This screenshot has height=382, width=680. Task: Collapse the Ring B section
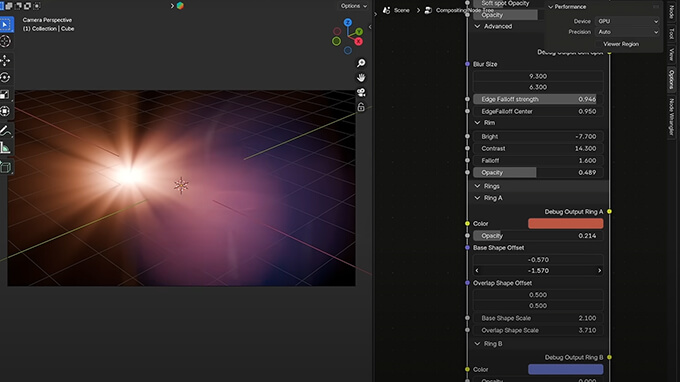click(477, 344)
